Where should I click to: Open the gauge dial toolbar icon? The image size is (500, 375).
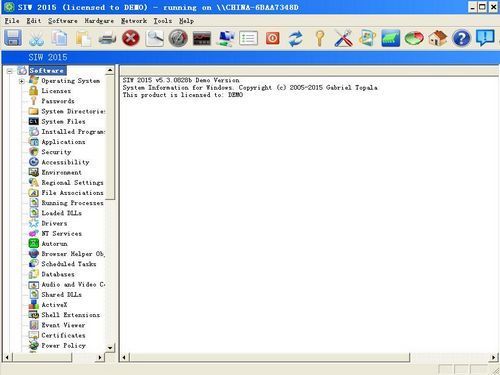pyautogui.click(x=178, y=38)
